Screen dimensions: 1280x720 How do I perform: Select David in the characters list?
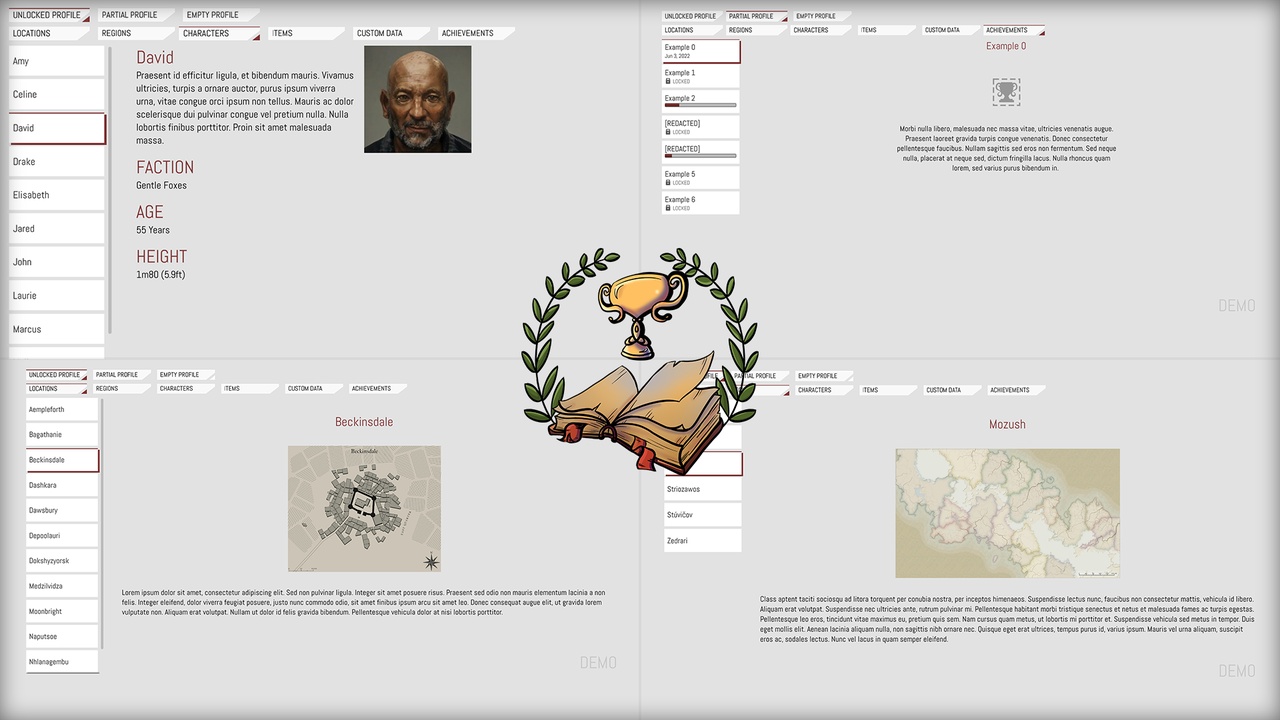[x=57, y=128]
